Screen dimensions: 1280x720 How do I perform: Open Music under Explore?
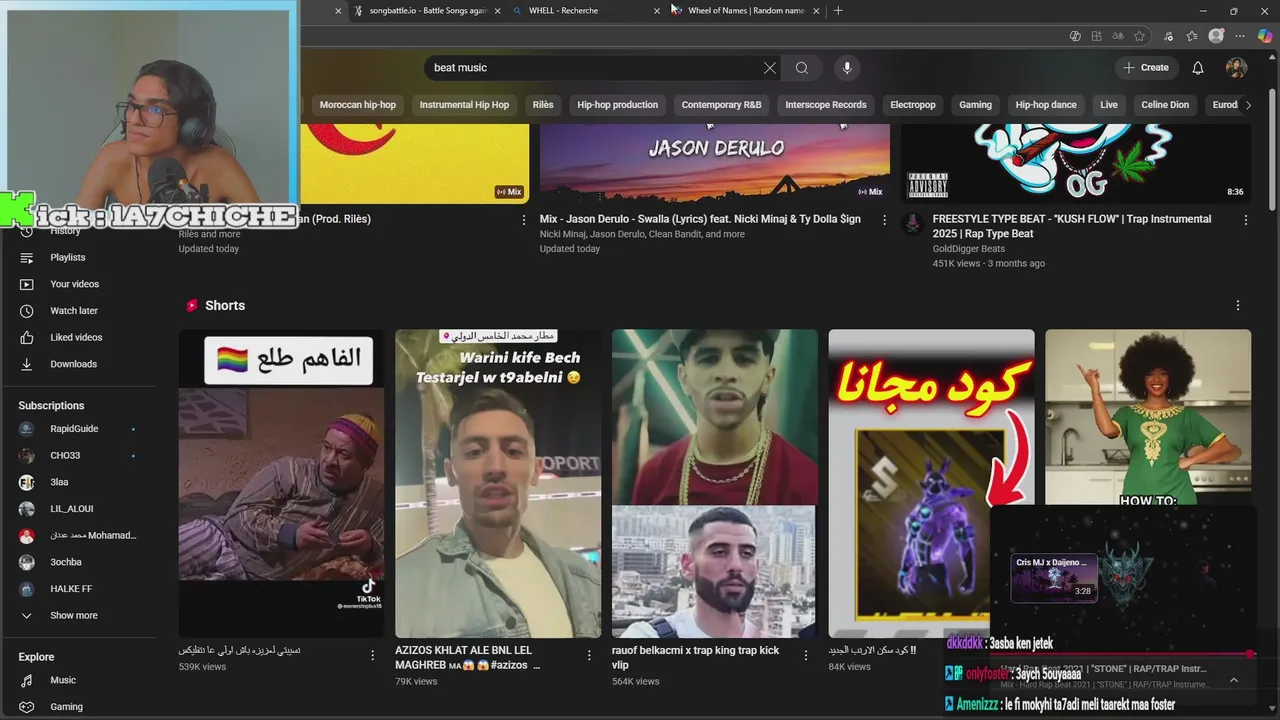62,680
